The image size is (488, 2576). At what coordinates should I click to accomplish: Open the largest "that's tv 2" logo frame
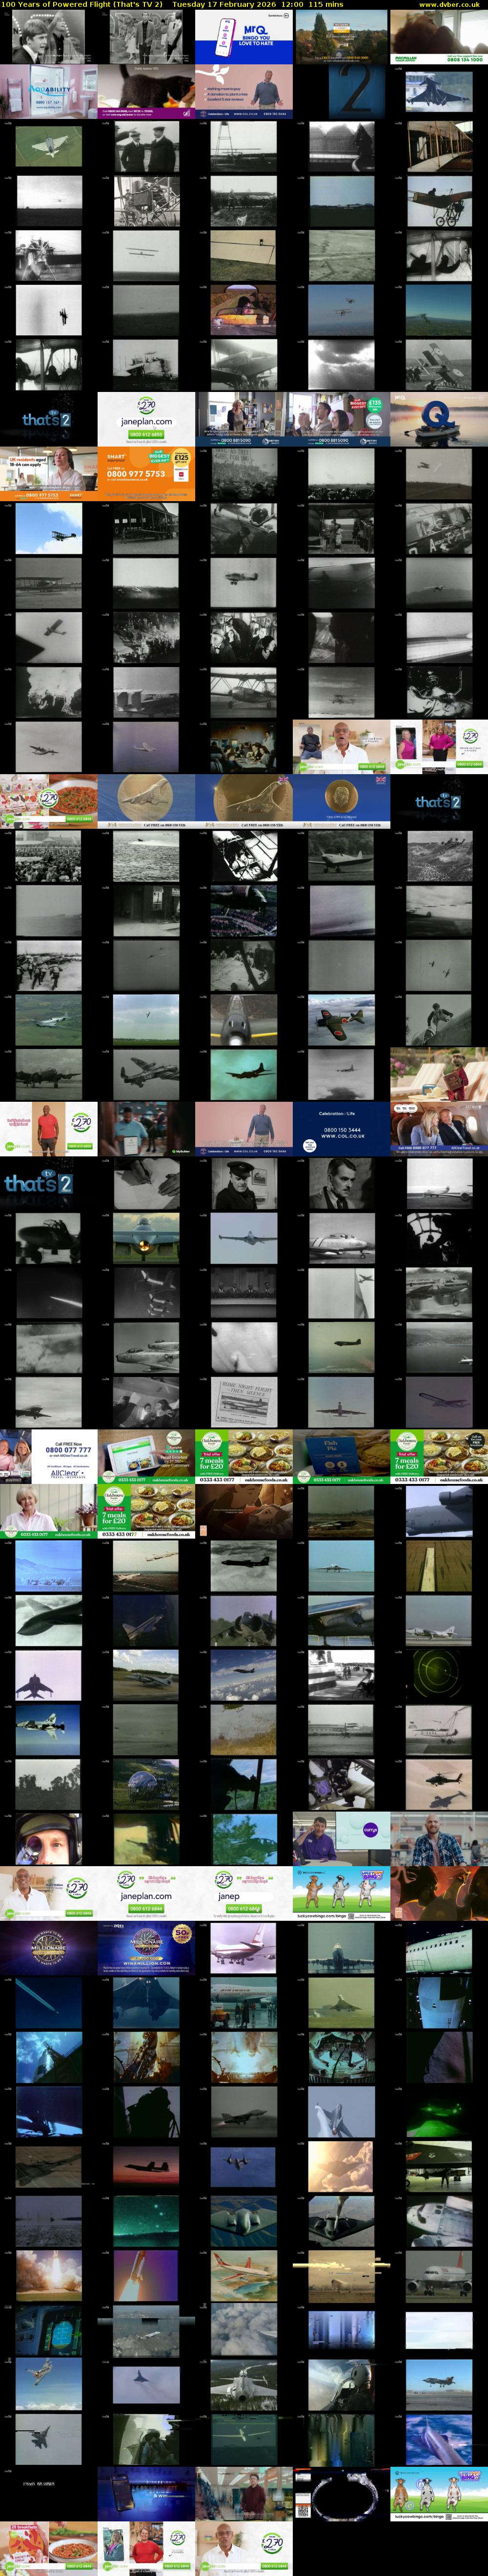click(x=49, y=1183)
